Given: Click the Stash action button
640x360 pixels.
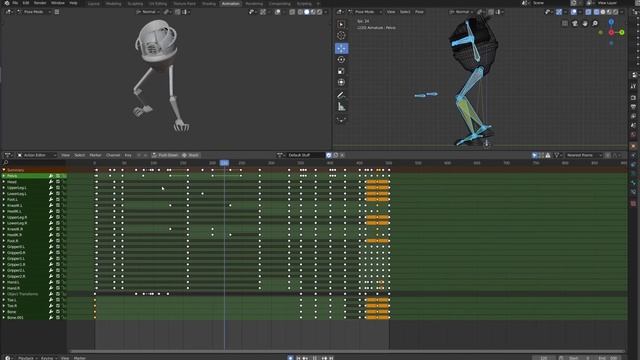Looking at the screenshot, I should point(191,155).
